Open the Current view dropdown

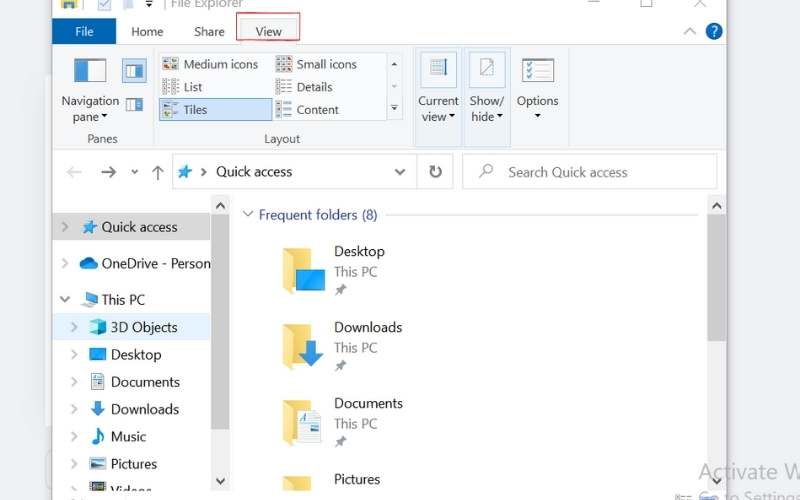[438, 97]
